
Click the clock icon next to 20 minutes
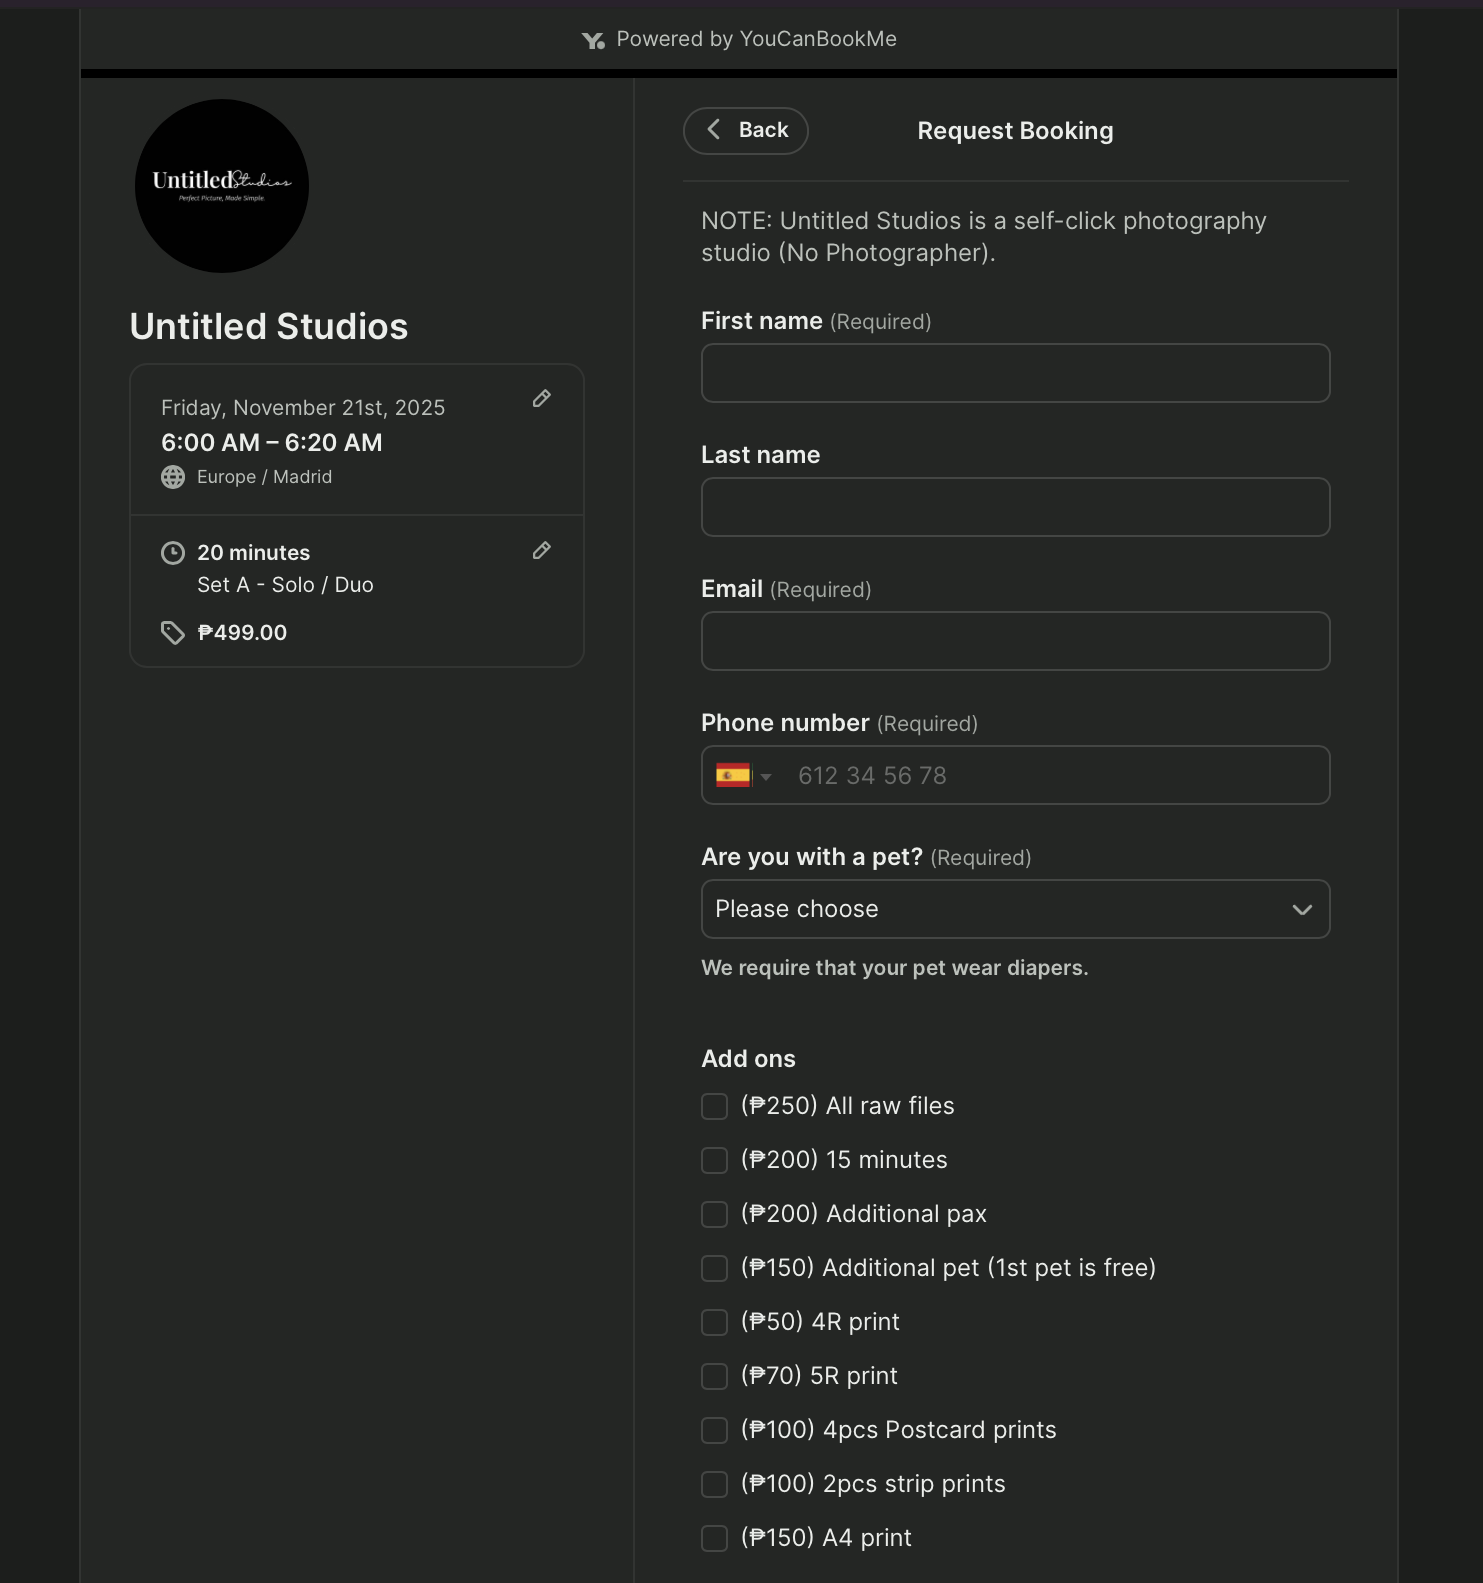point(172,552)
